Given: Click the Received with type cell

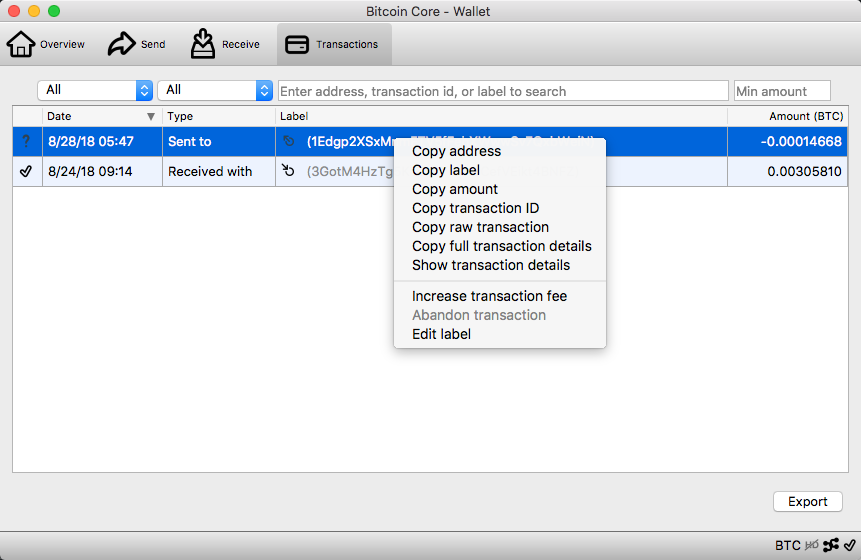Looking at the screenshot, I should point(219,171).
